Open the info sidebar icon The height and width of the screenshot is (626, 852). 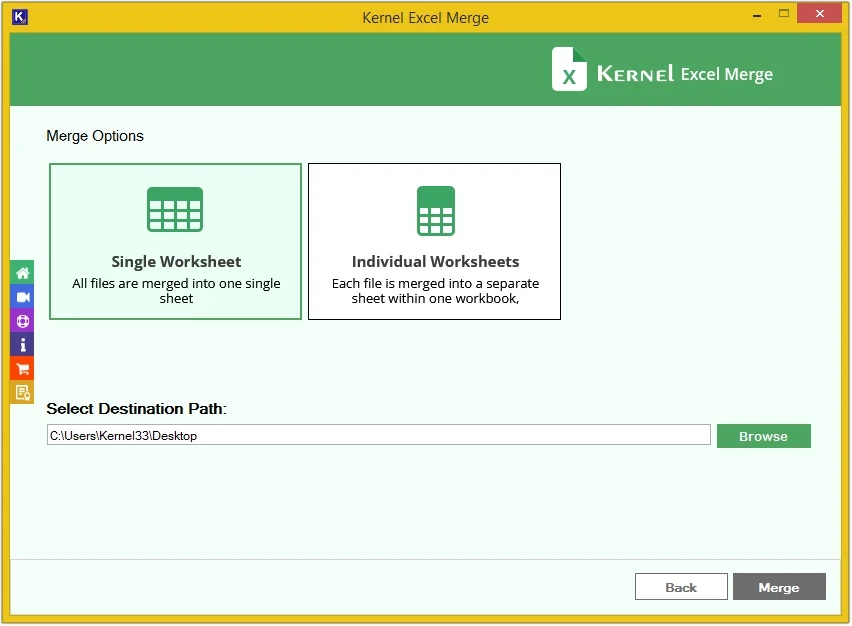pos(22,345)
